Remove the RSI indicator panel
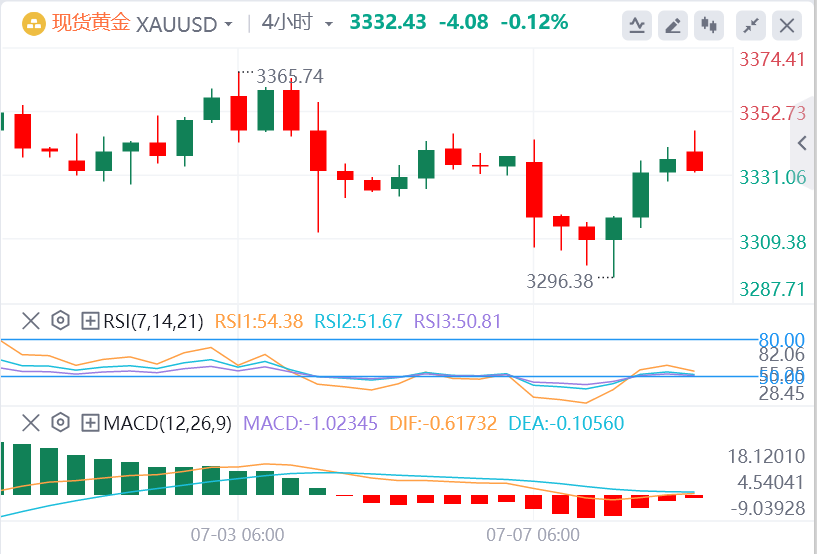Viewport: 817px width, 554px height. pos(30,321)
